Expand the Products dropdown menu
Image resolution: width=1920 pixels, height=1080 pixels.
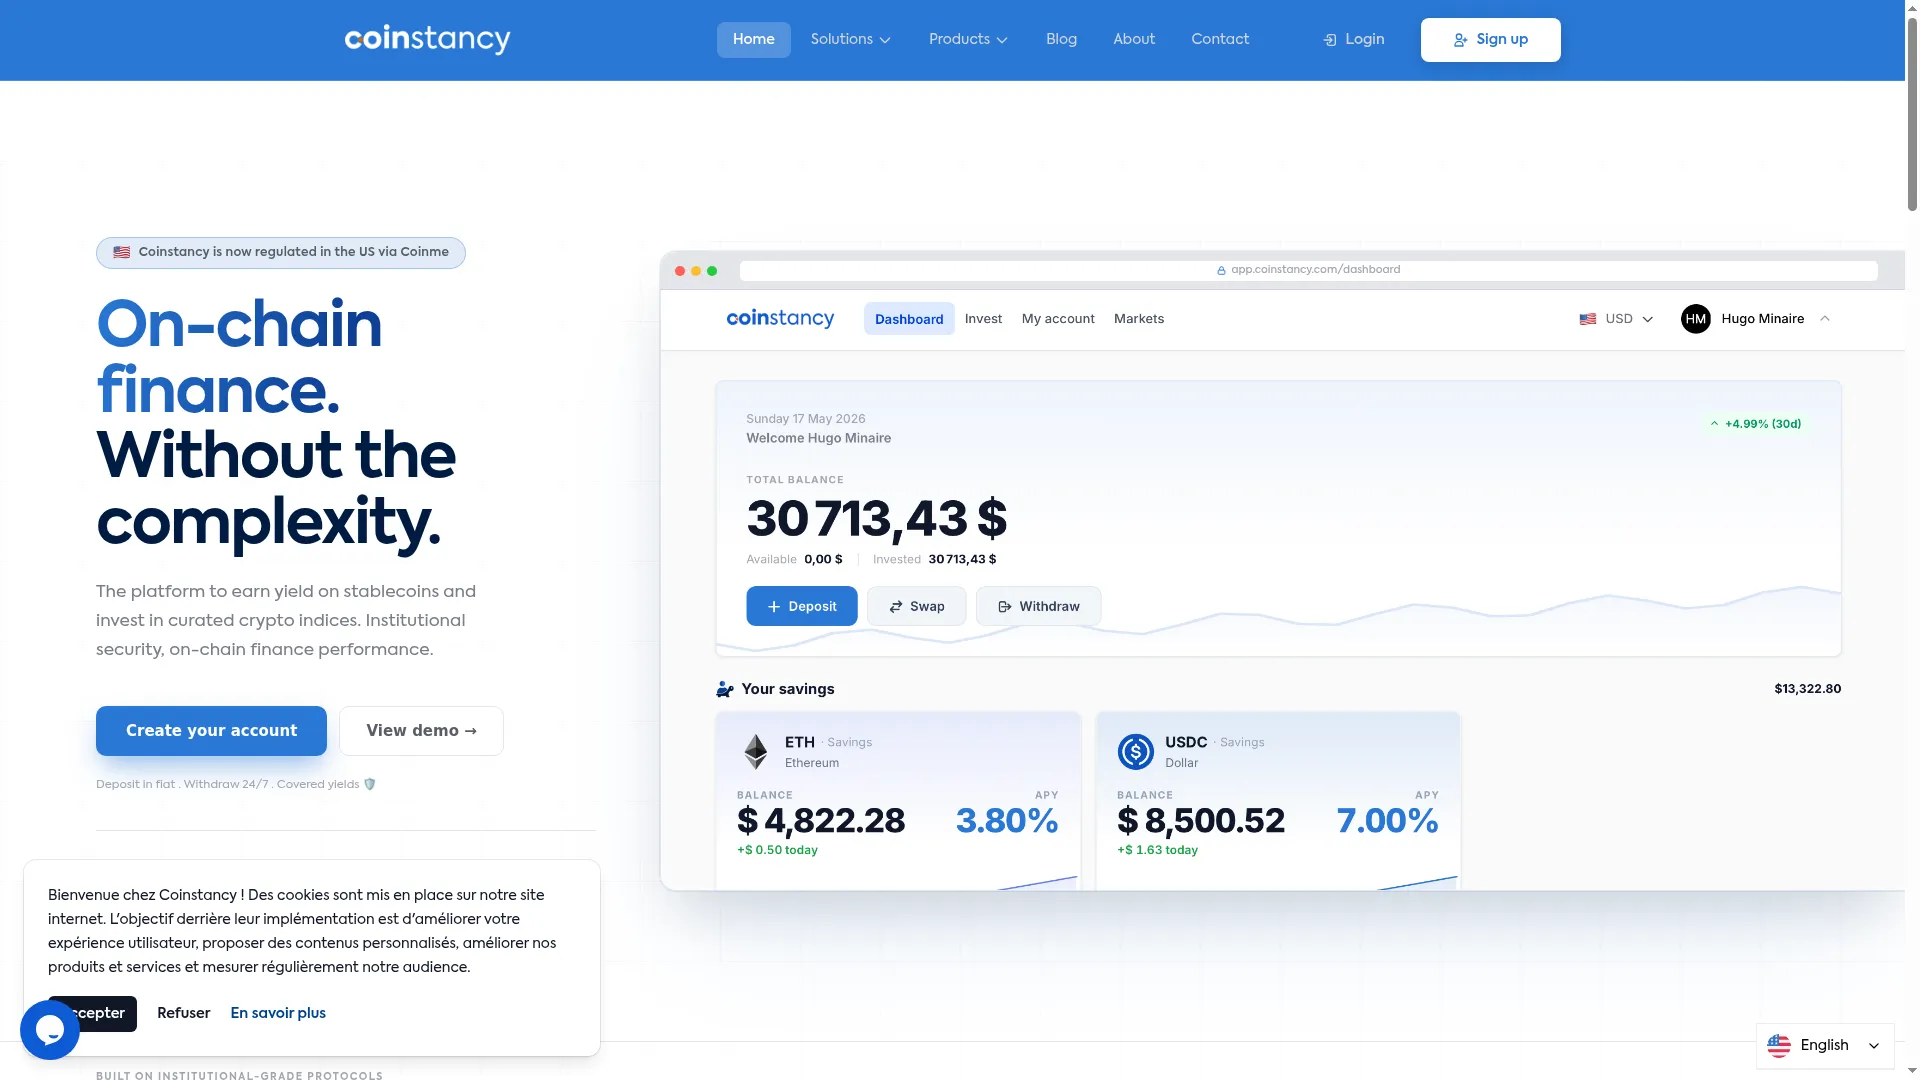(x=968, y=39)
